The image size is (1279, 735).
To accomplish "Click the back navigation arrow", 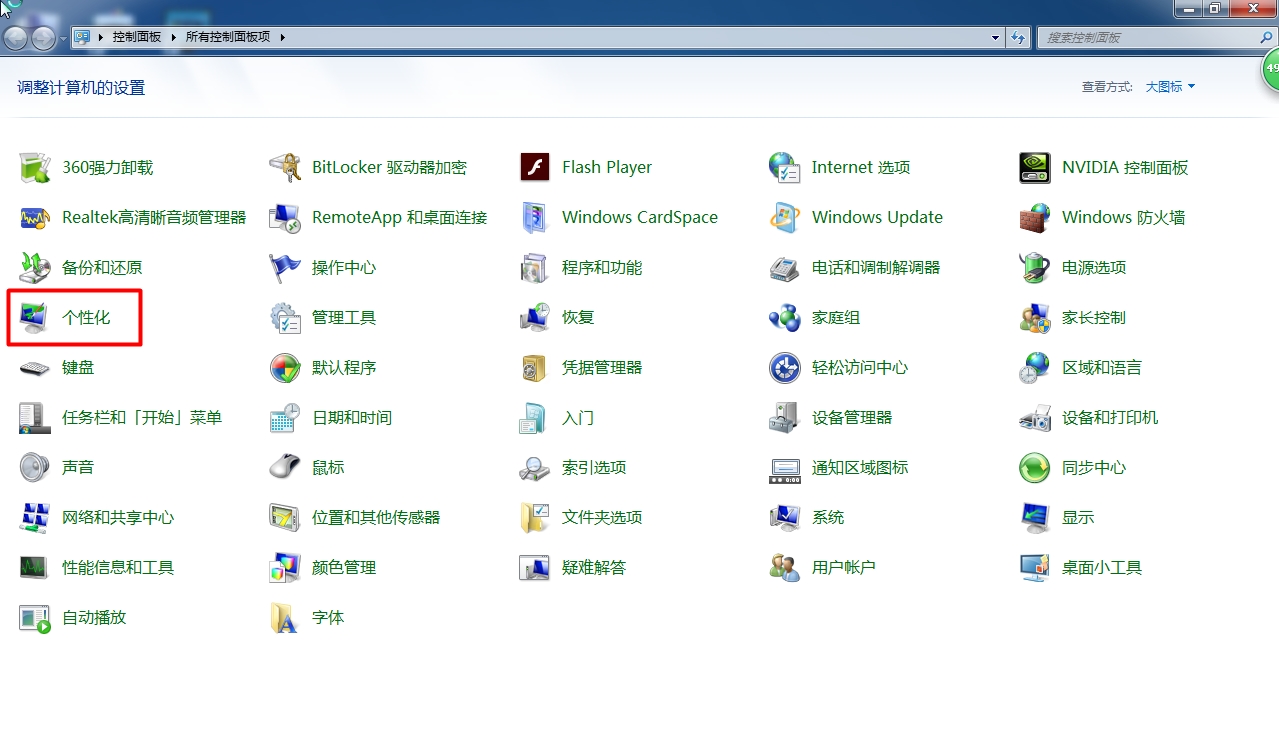I will (x=14, y=37).
